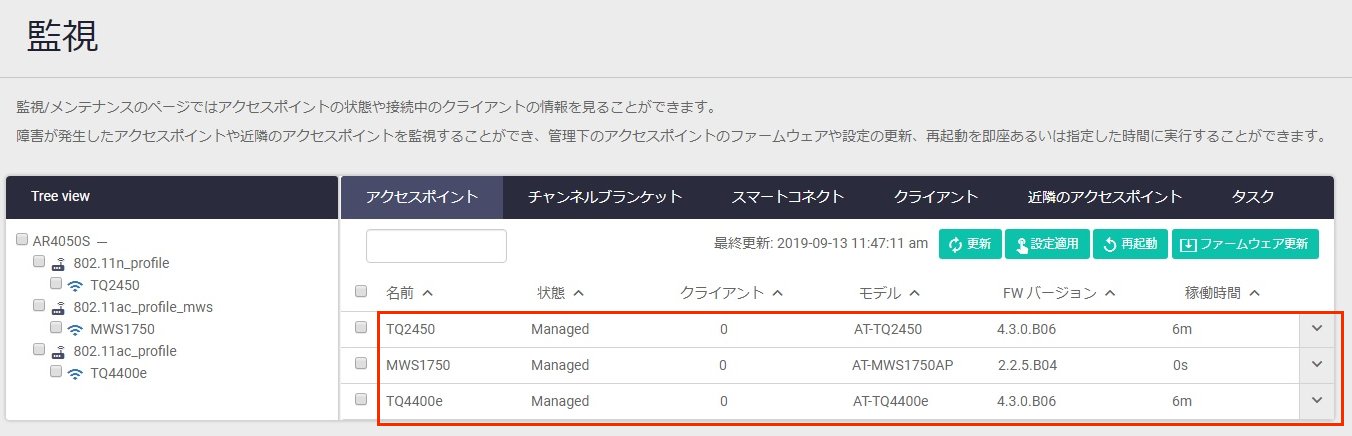Click the router icon of 802.11ac_profile_mws
This screenshot has height=436, width=1352.
point(59,308)
